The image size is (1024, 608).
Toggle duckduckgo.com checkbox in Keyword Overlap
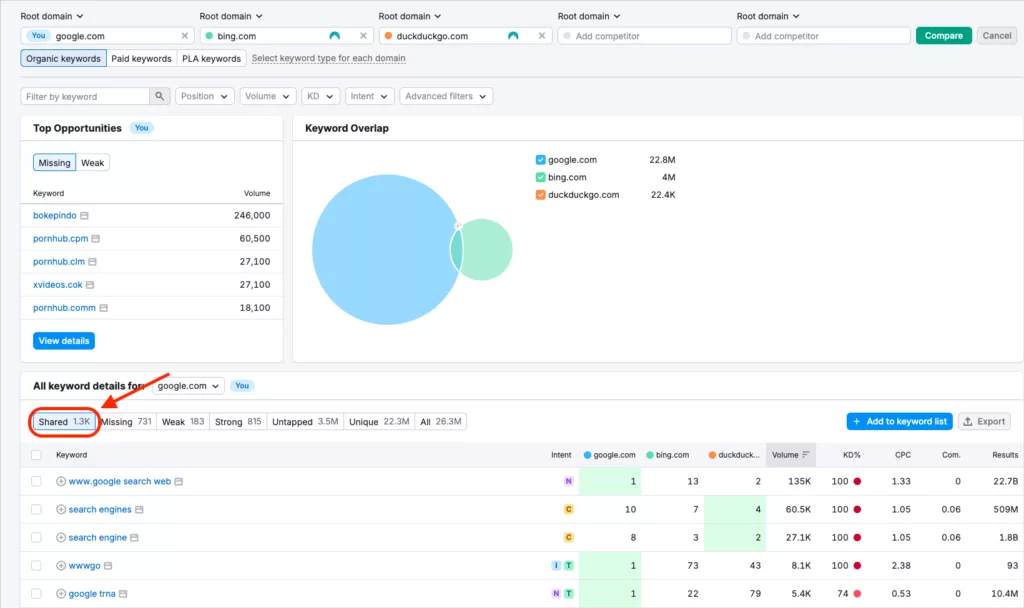pos(541,195)
